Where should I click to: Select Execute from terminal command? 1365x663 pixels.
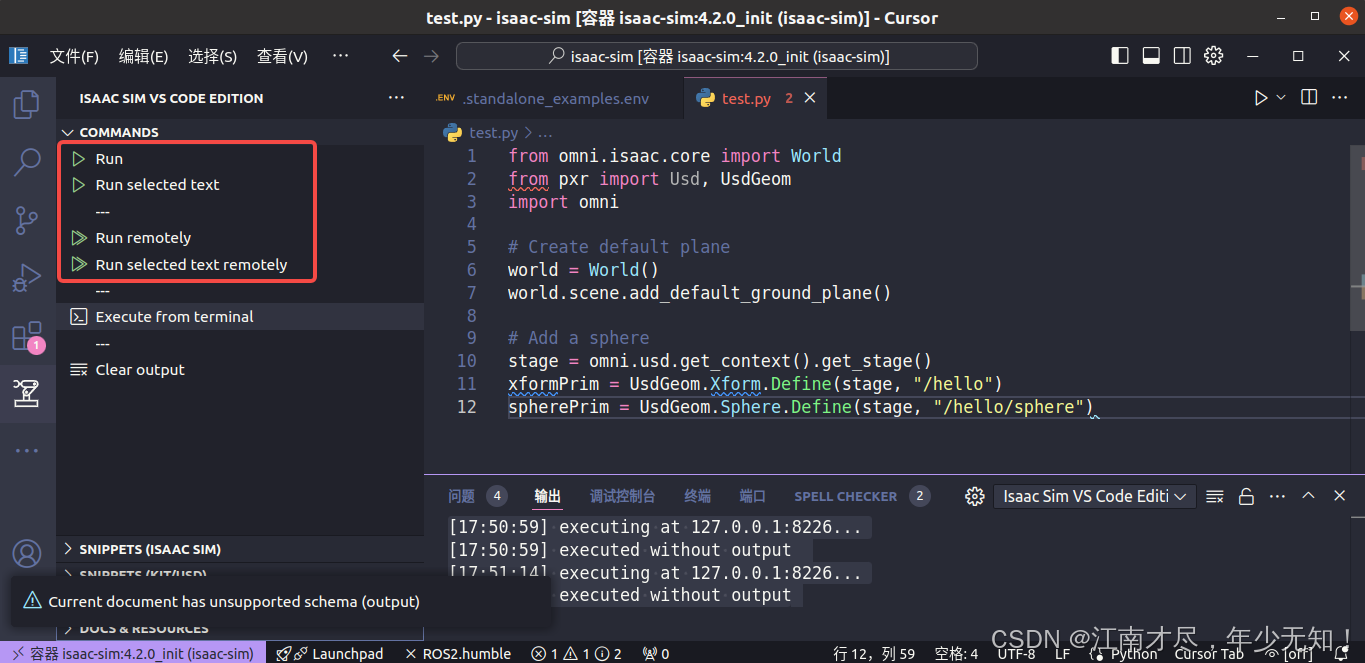click(x=240, y=317)
